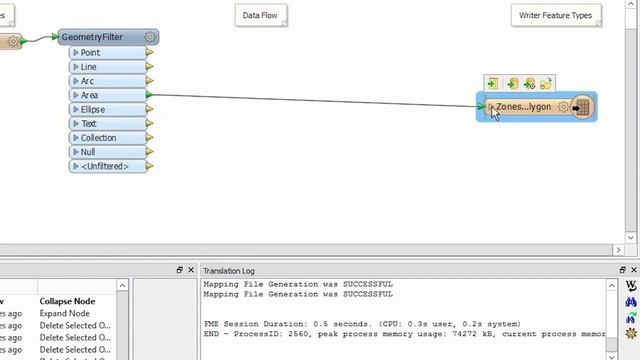Open GeometryFilter parameters gear

tap(150, 37)
